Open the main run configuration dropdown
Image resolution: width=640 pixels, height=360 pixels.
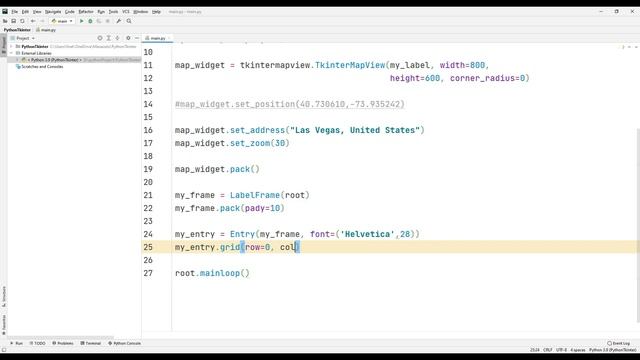(x=62, y=21)
